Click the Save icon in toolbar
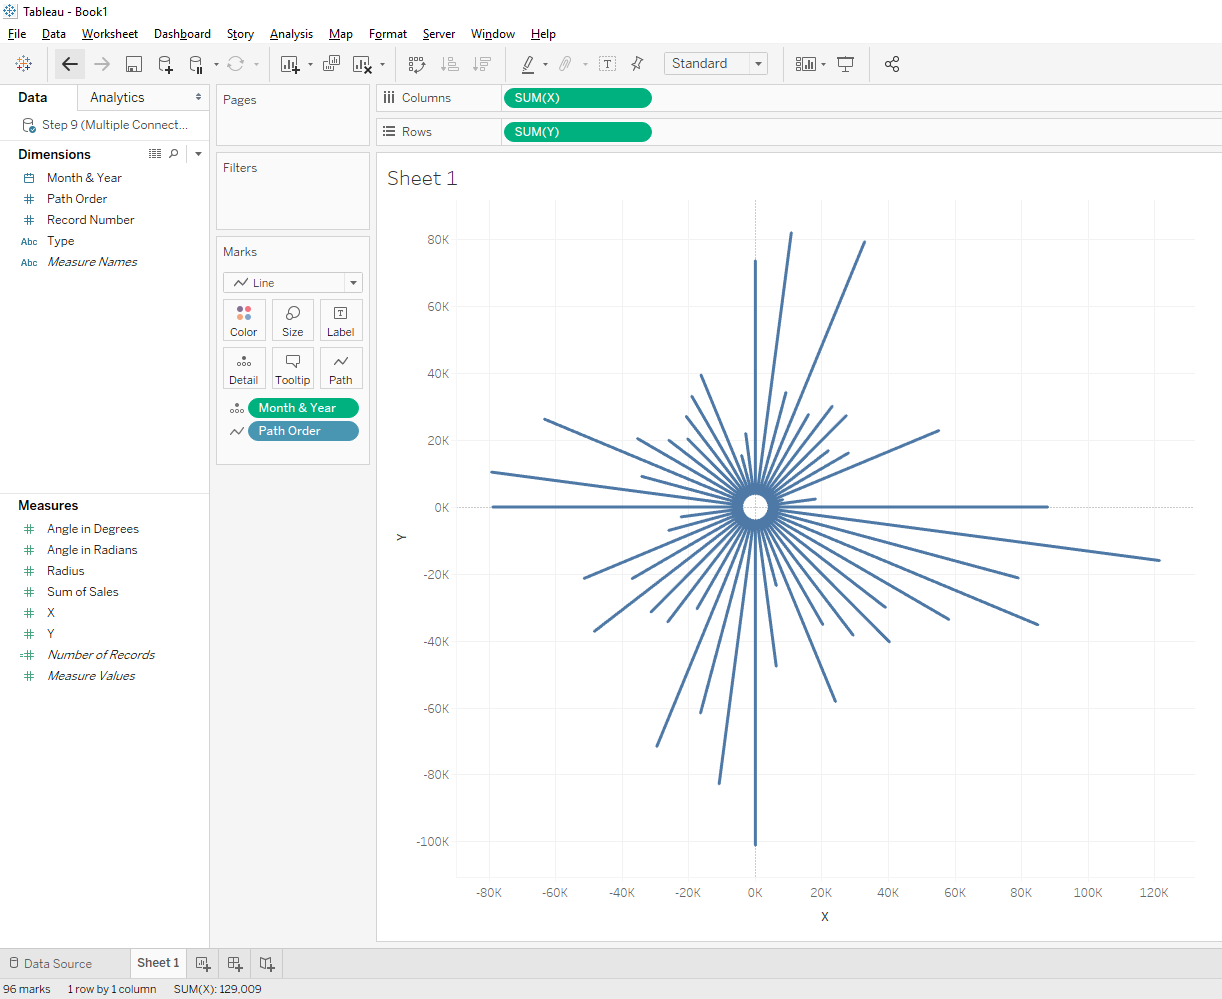This screenshot has width=1222, height=999. 133,64
